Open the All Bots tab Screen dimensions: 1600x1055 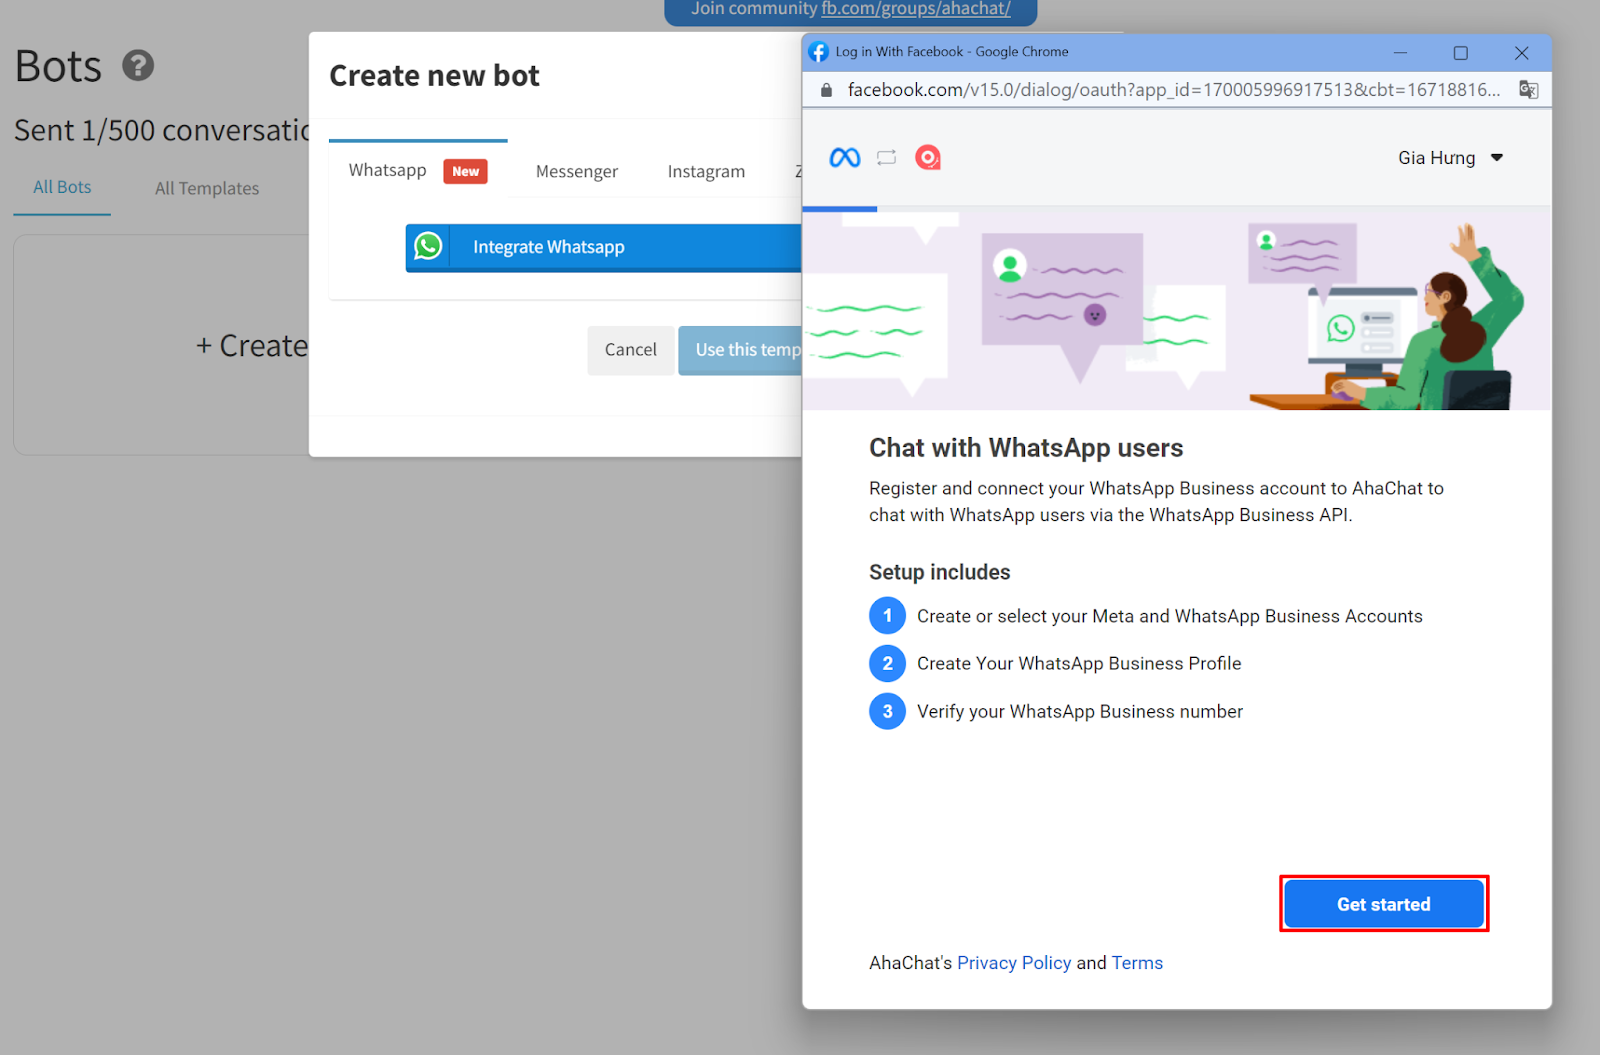pos(62,188)
